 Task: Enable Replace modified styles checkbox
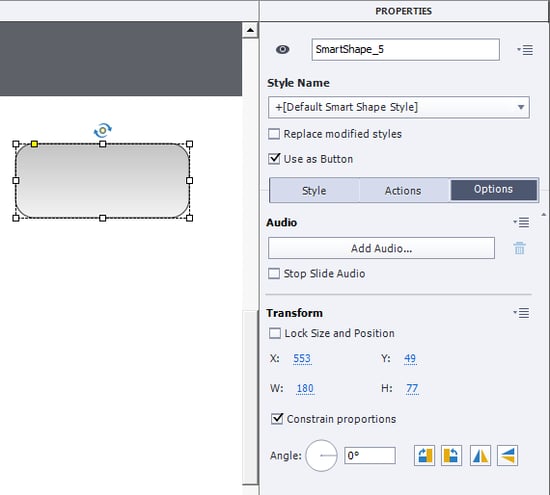tap(274, 134)
